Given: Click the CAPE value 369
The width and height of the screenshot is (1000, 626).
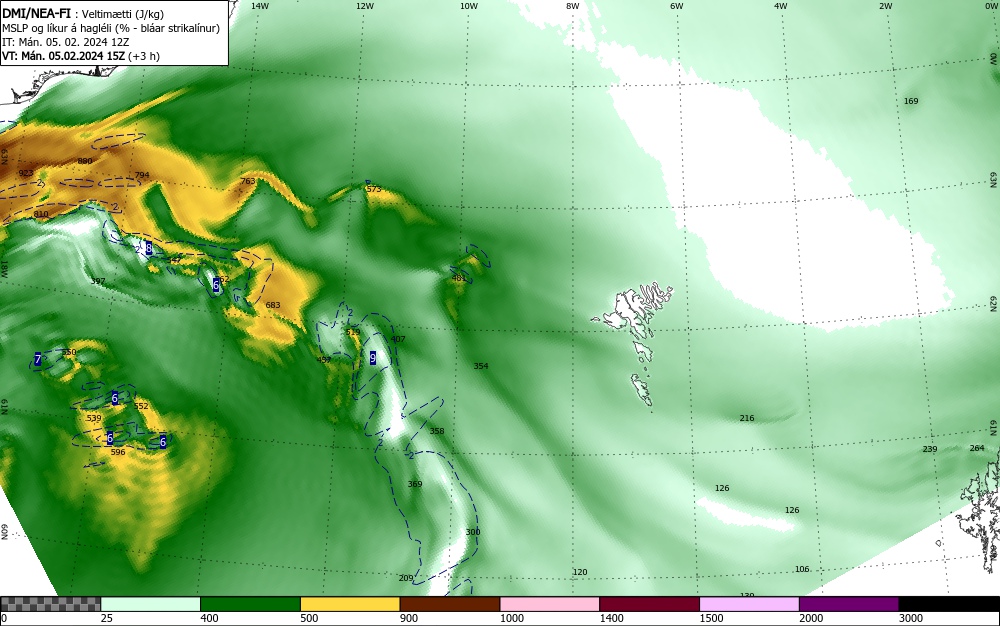Looking at the screenshot, I should 415,484.
